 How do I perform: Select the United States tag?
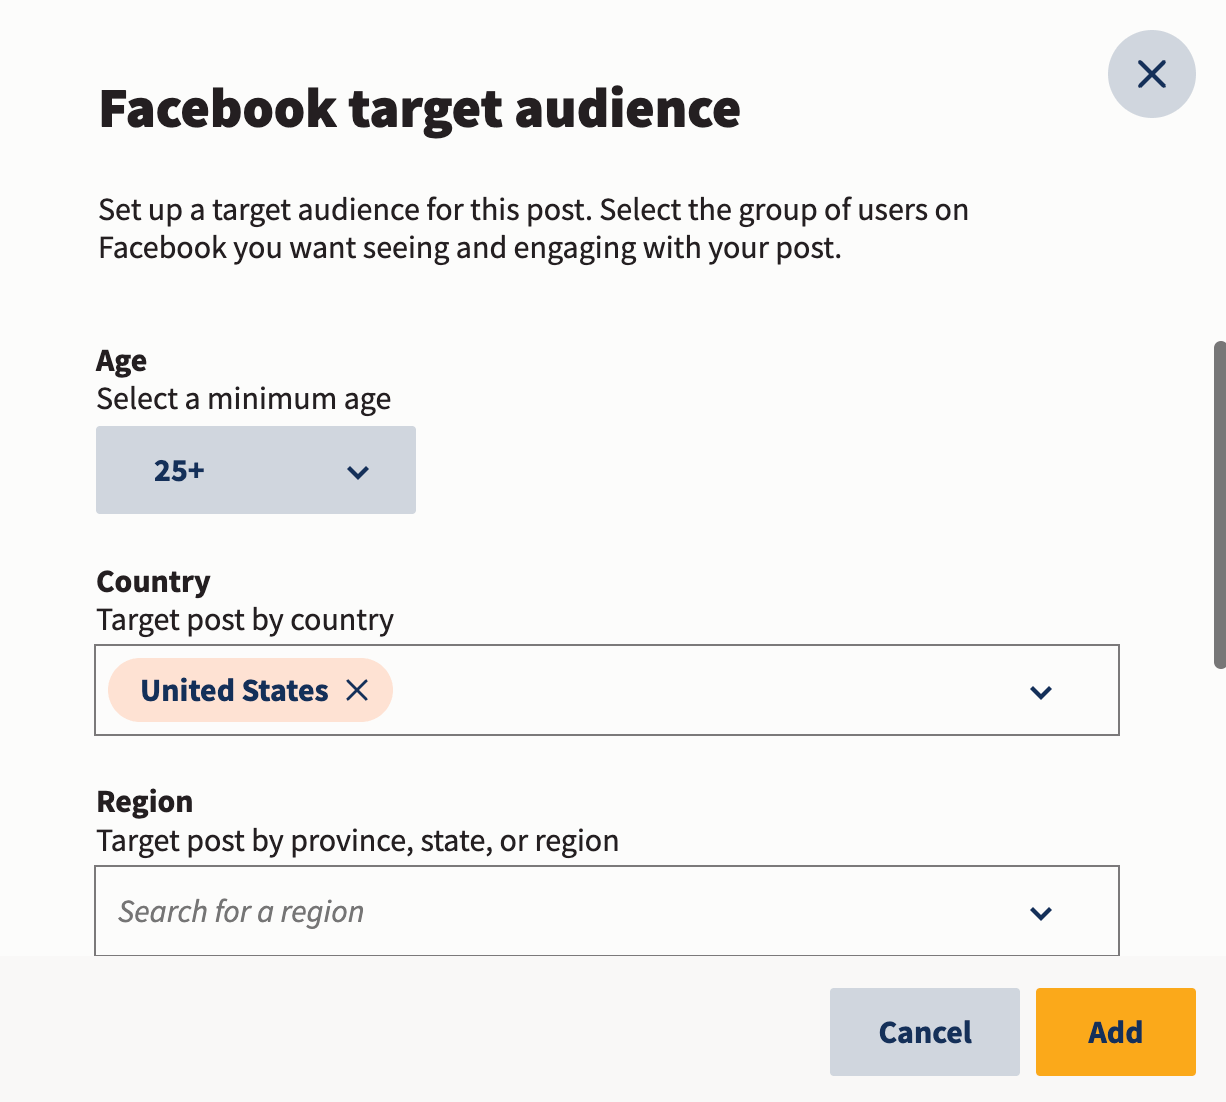coord(235,690)
